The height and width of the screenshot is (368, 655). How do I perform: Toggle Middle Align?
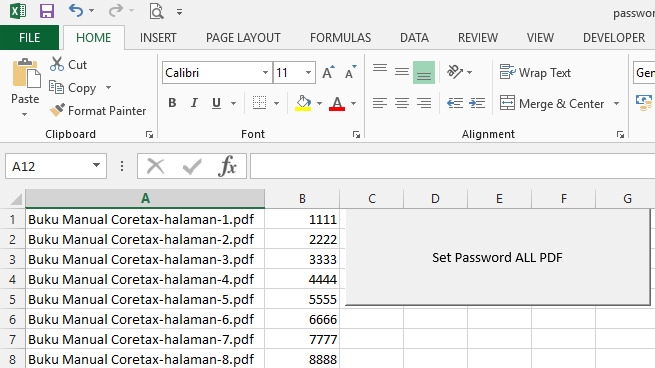coord(402,72)
